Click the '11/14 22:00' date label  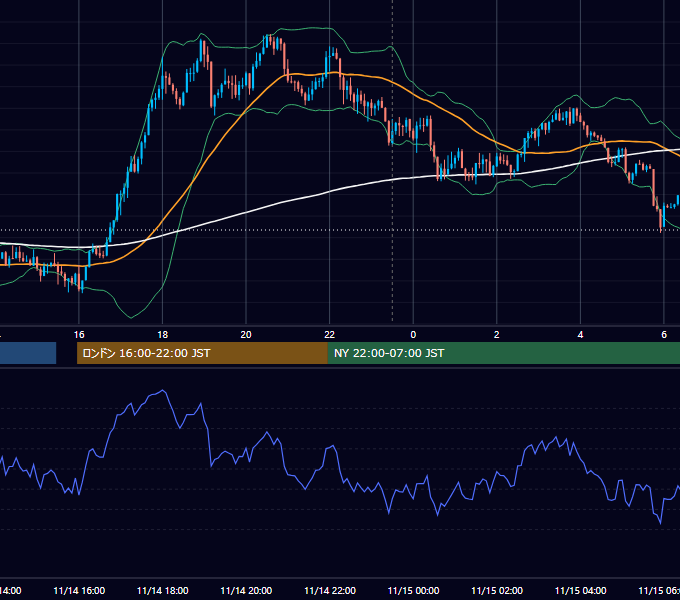[x=330, y=590]
